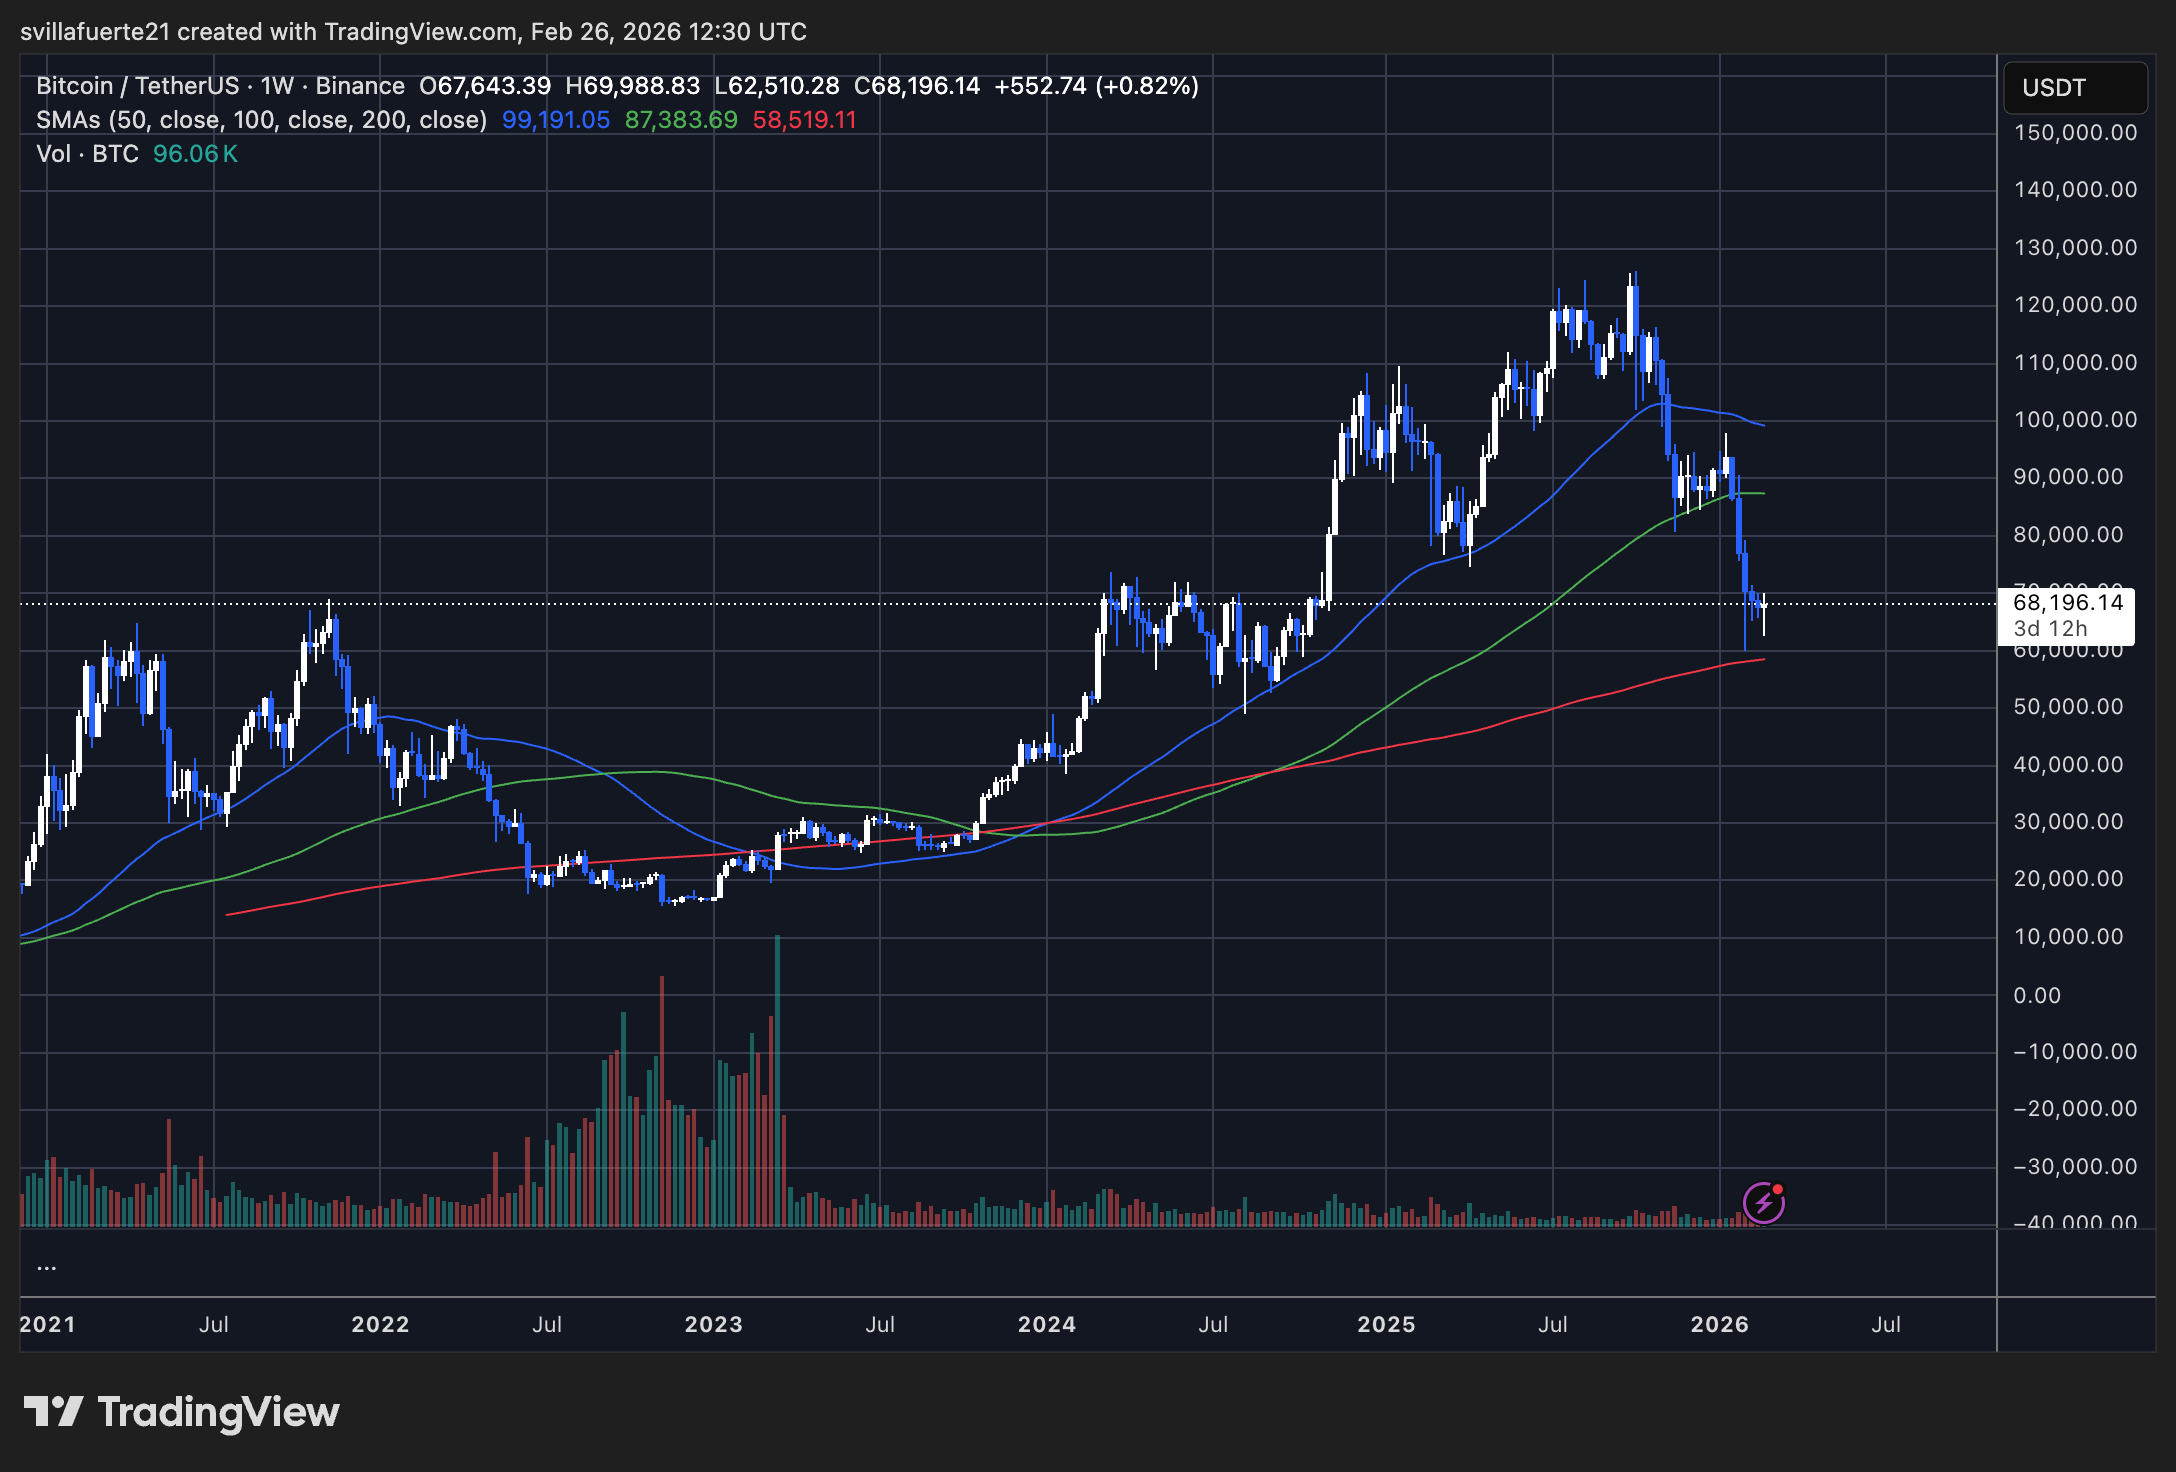Screen dimensions: 2176x1472
Task: Select the Vol · BTC indicator legend
Action: [x=87, y=154]
